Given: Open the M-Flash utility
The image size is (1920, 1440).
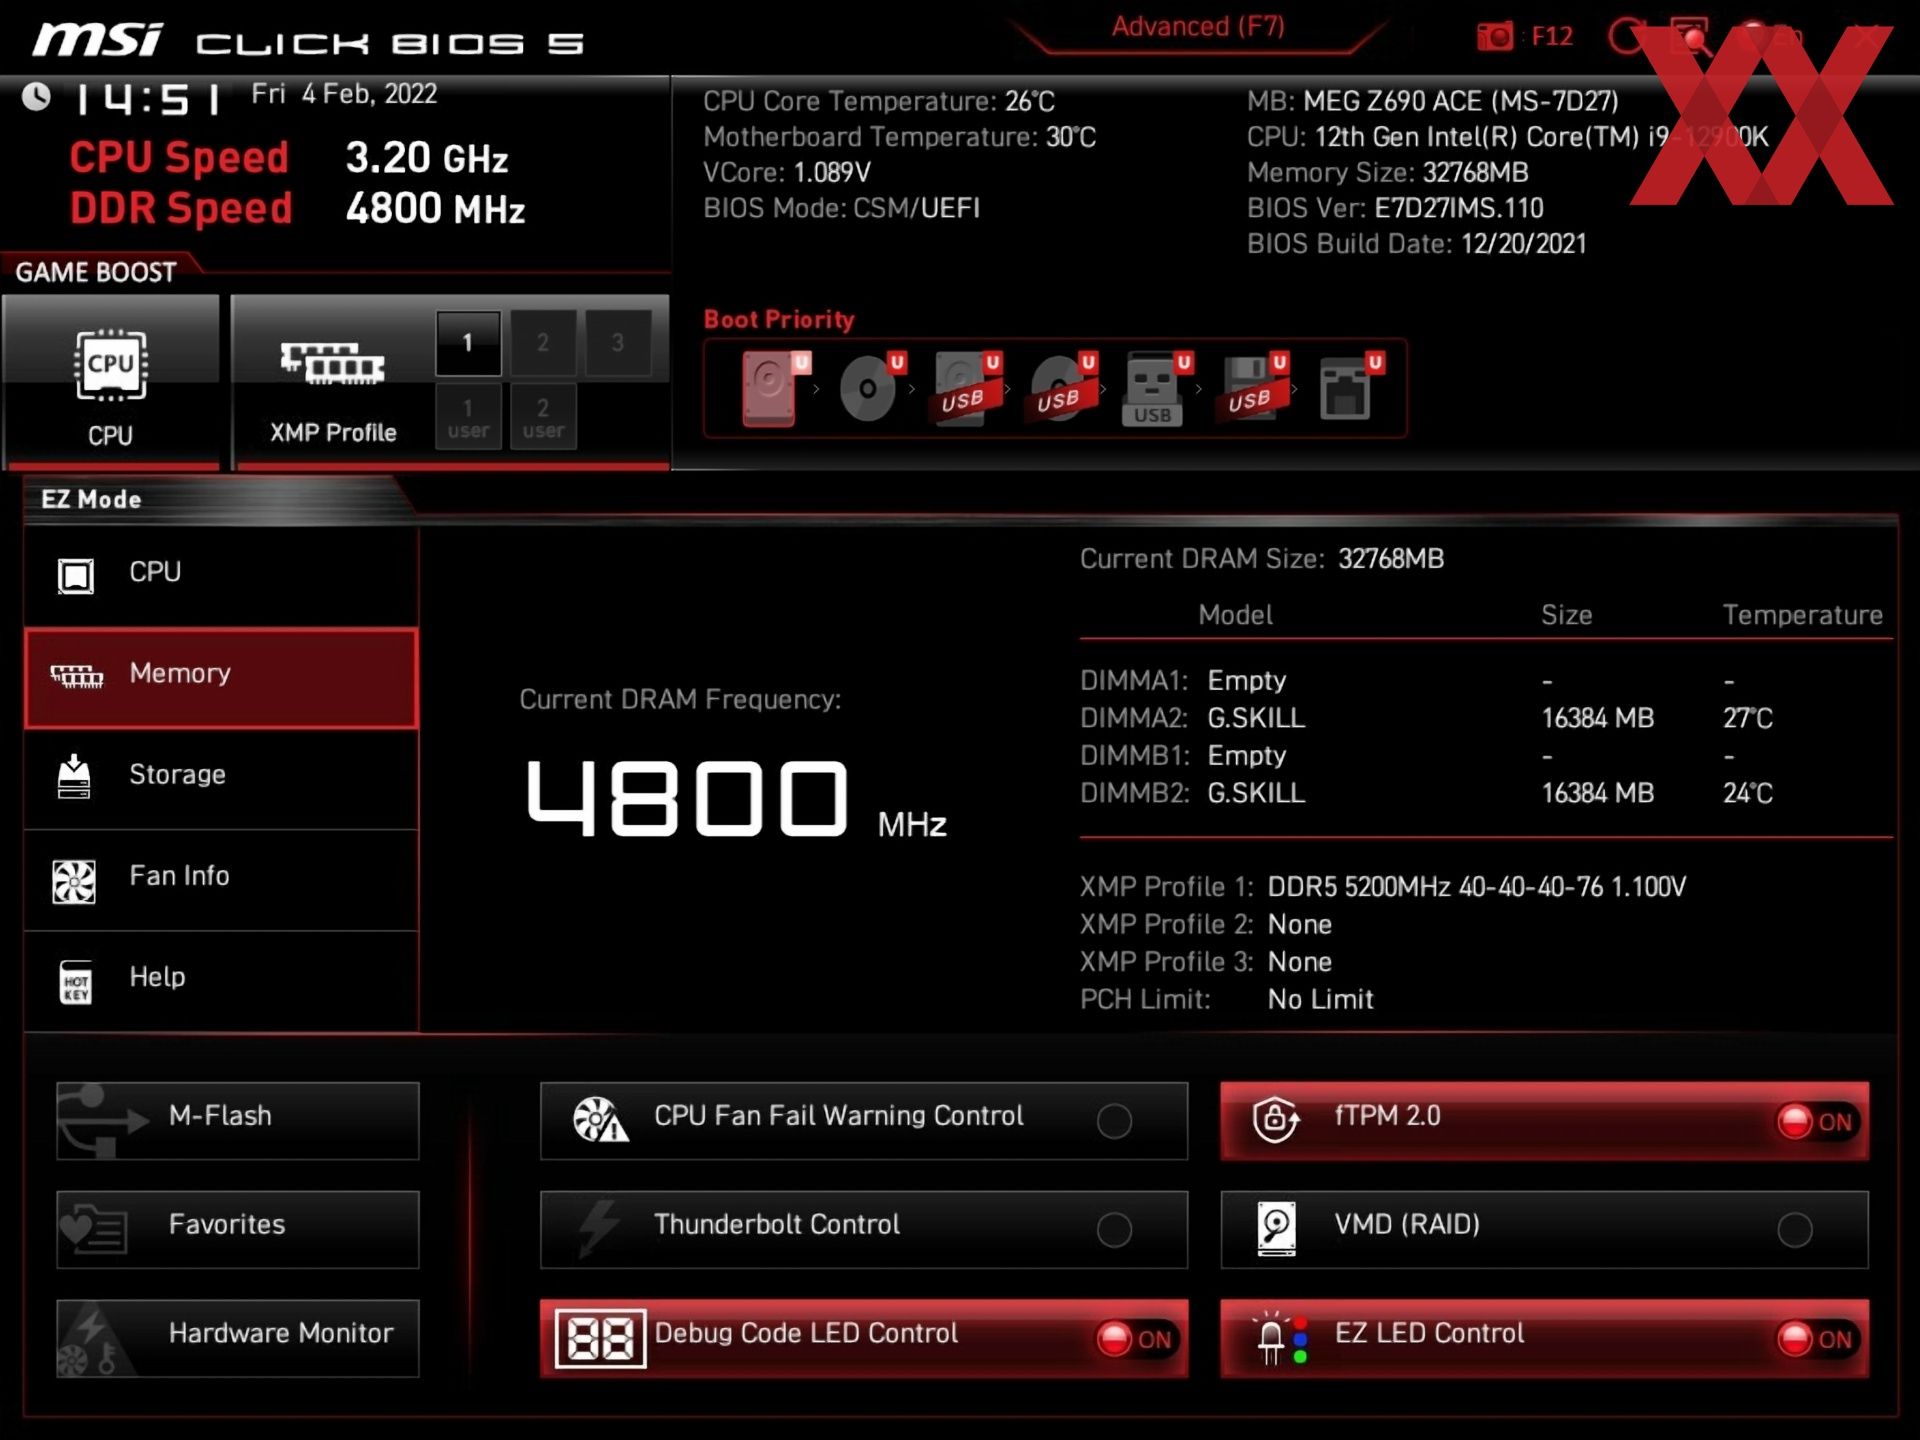Looking at the screenshot, I should coord(238,1120).
